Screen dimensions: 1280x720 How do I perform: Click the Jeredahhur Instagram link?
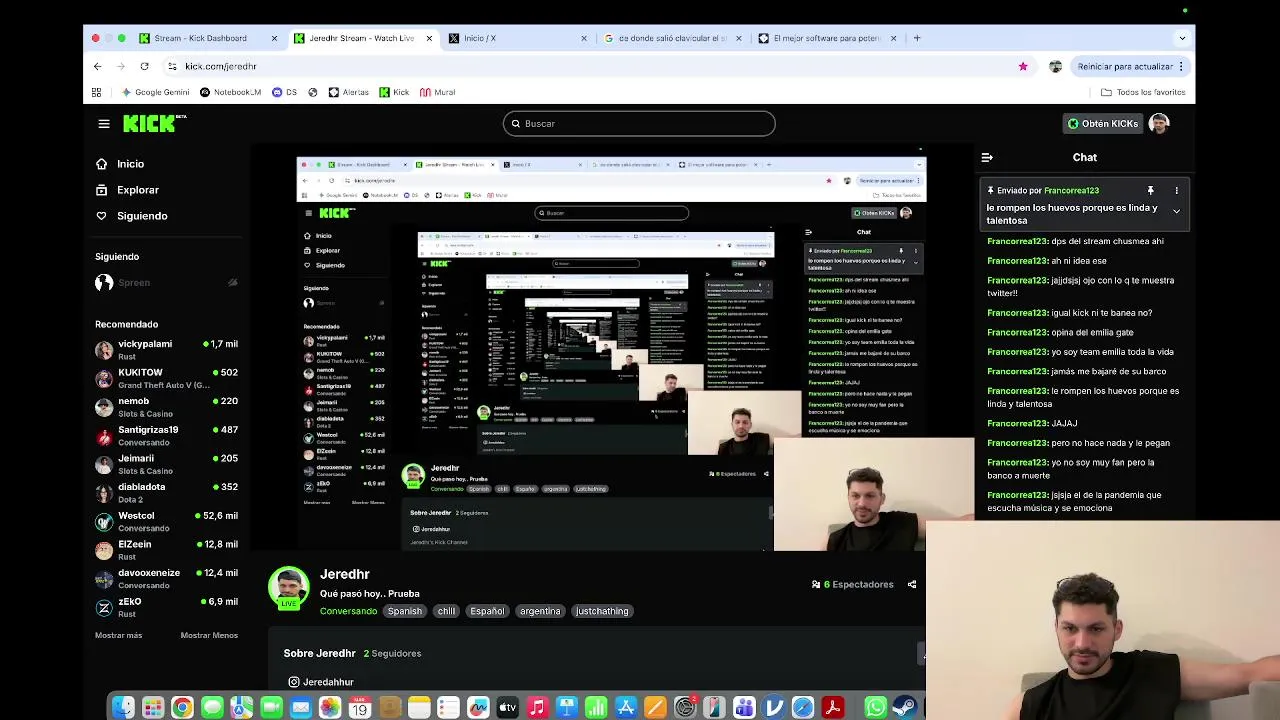[x=328, y=682]
